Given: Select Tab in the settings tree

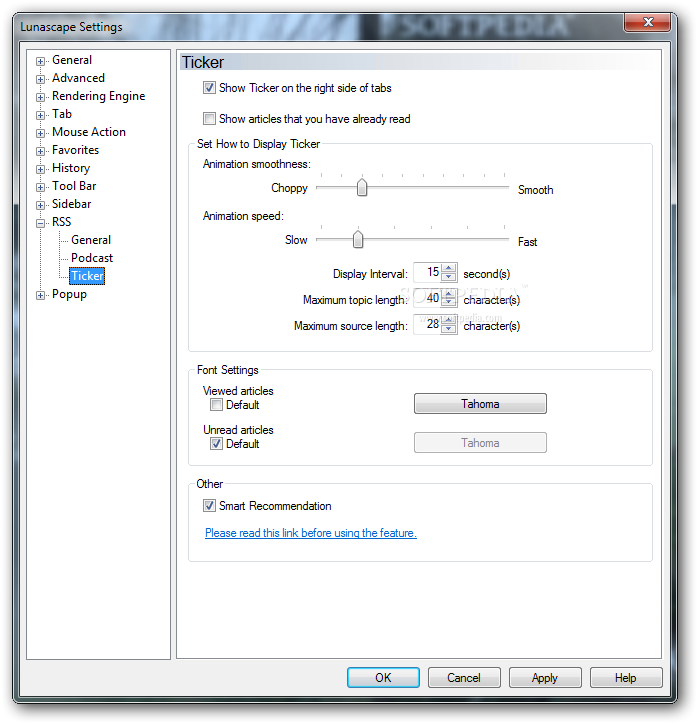Looking at the screenshot, I should (62, 114).
